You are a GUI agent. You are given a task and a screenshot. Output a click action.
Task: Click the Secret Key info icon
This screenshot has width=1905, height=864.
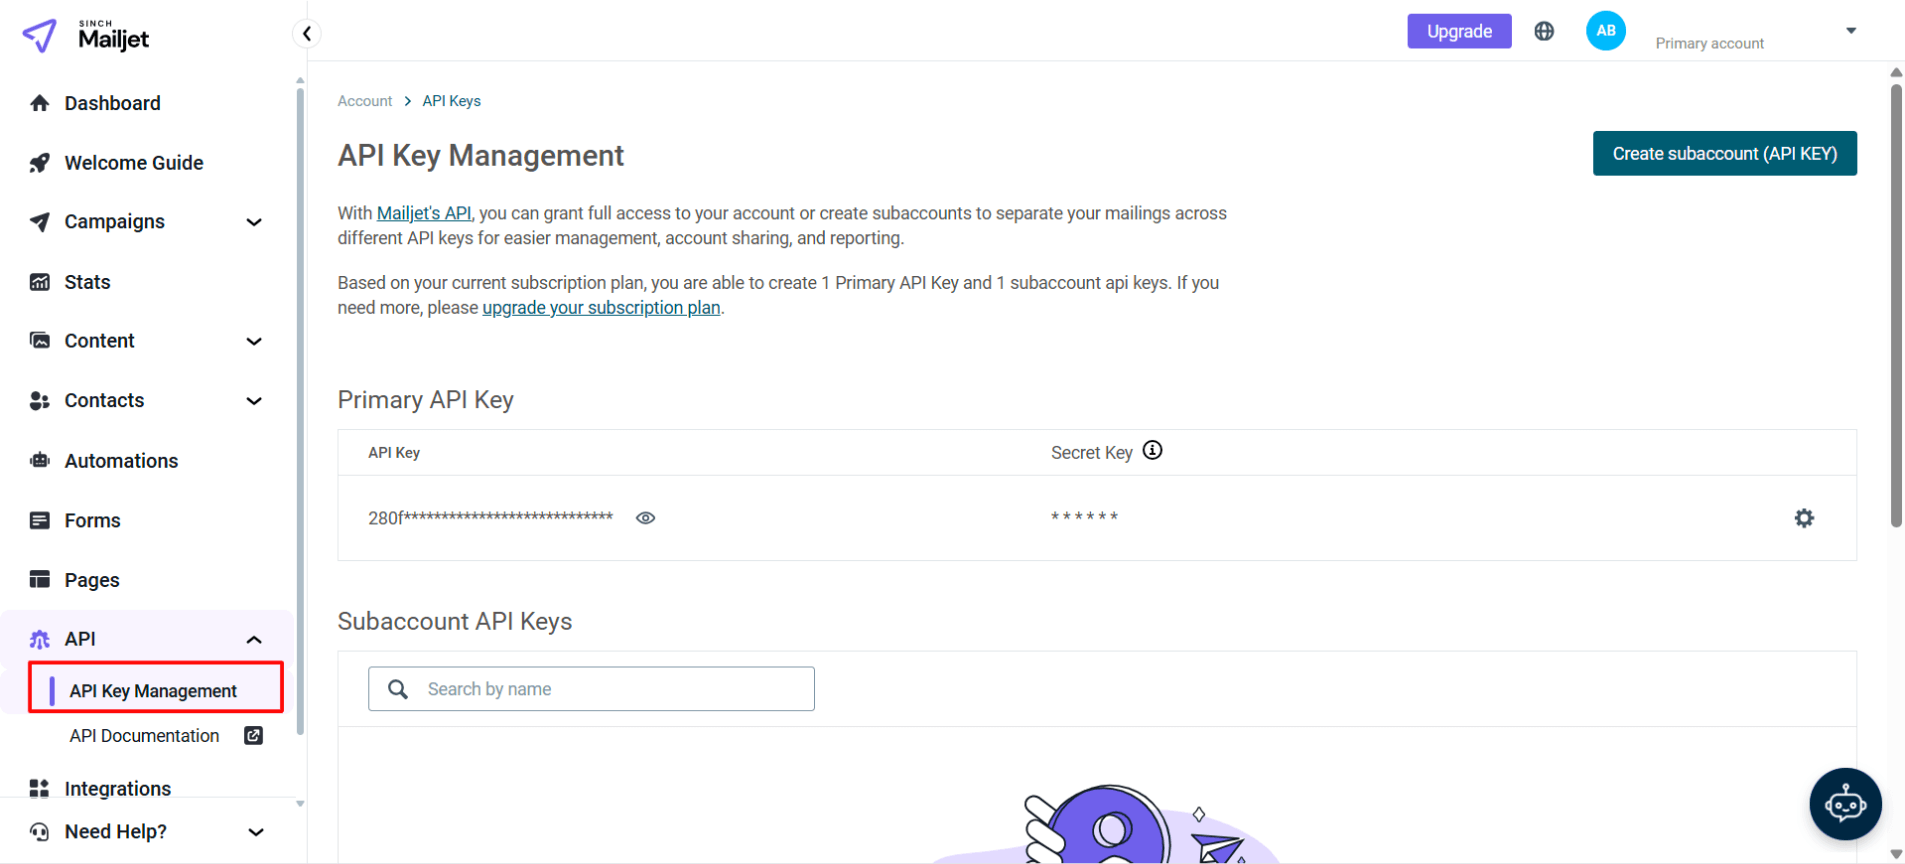[x=1152, y=450]
